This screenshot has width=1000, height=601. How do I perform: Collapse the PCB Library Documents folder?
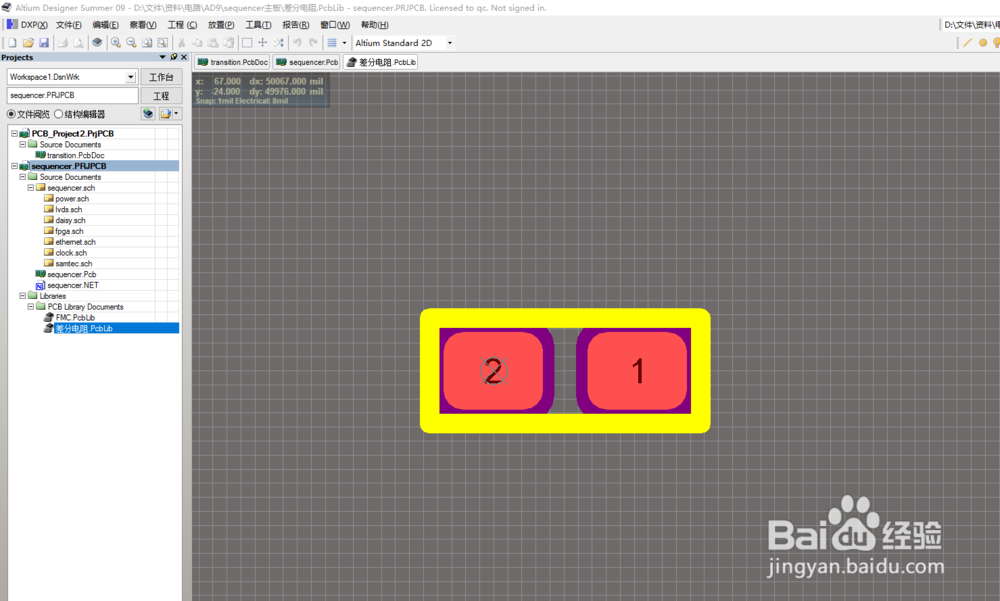point(30,307)
